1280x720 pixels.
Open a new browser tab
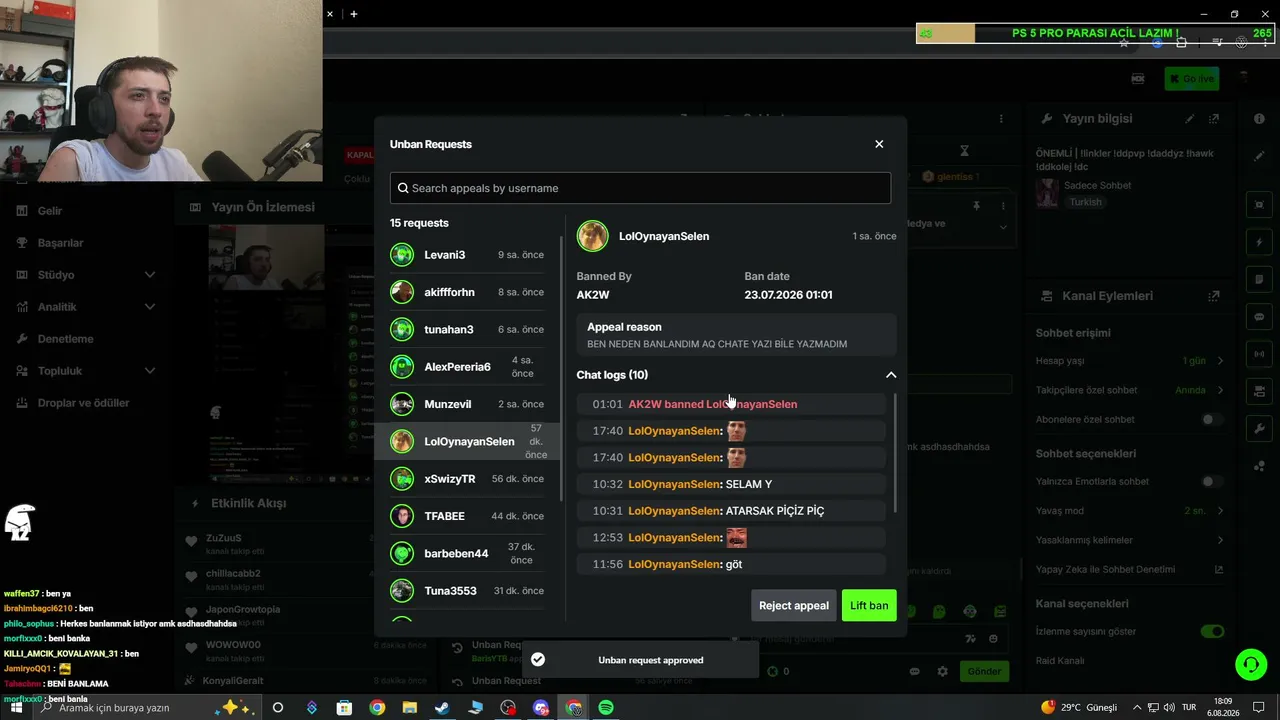pos(354,14)
